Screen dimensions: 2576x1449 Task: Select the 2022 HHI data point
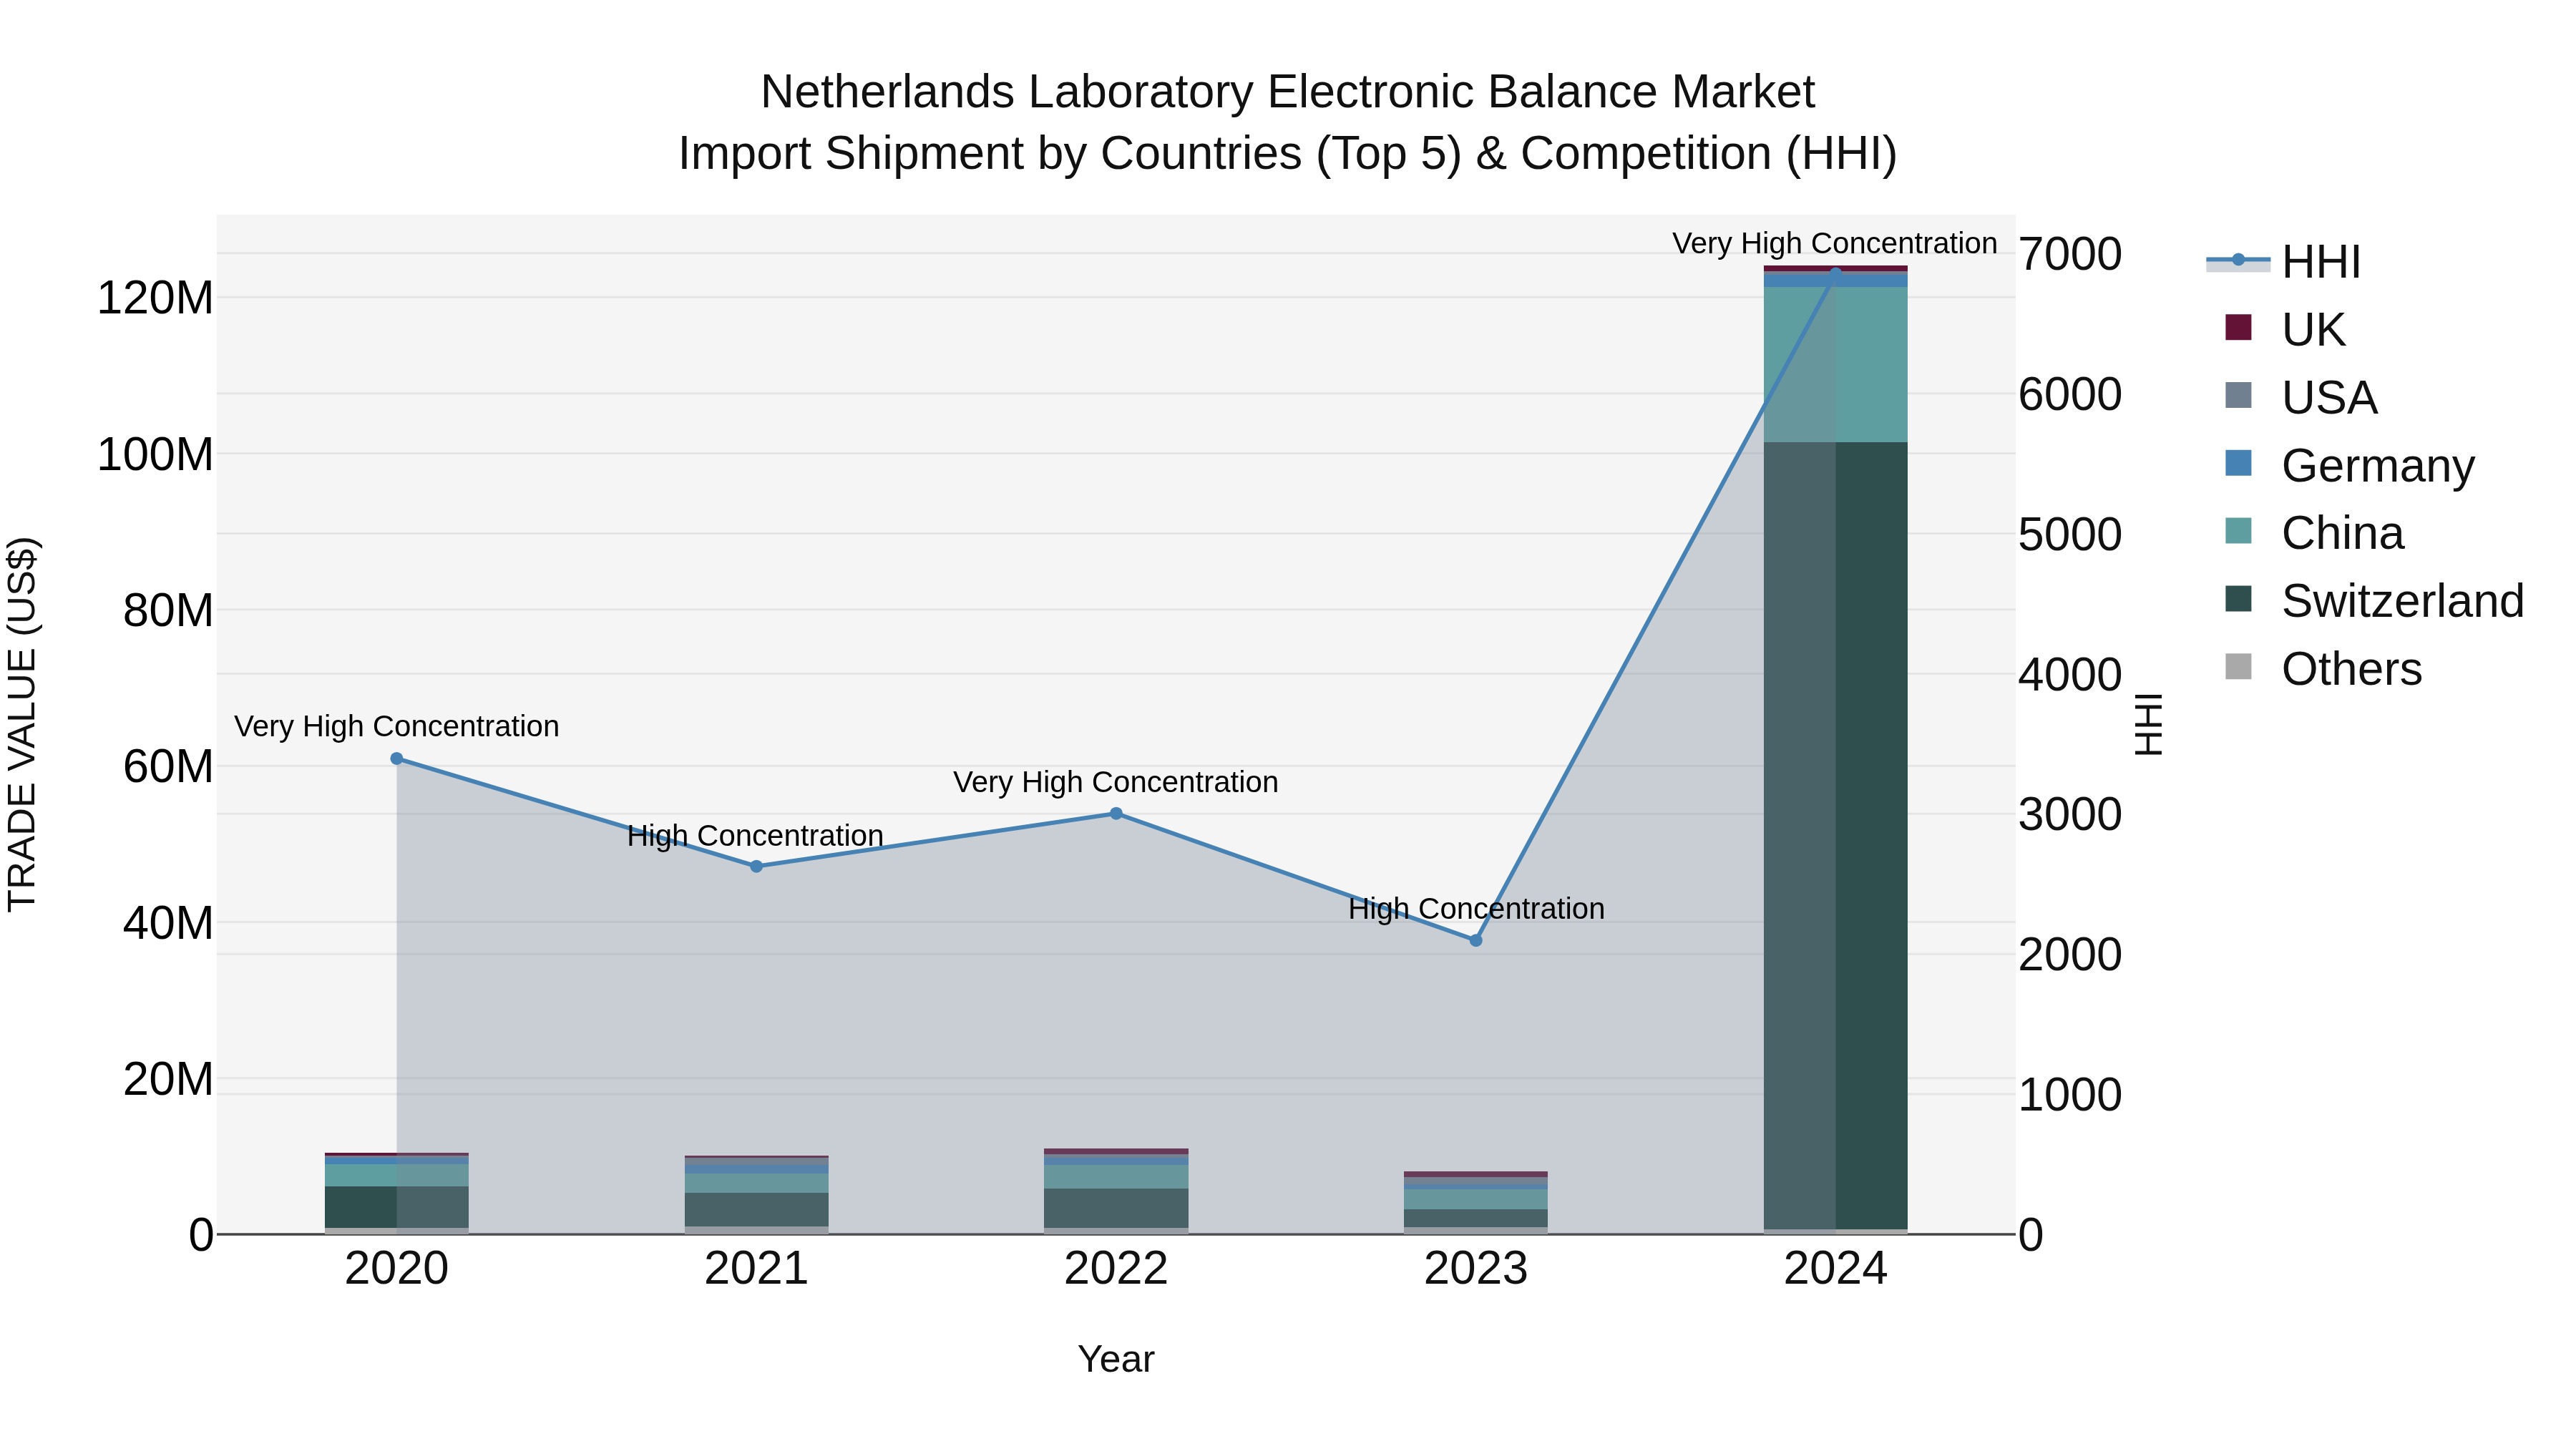(1116, 814)
